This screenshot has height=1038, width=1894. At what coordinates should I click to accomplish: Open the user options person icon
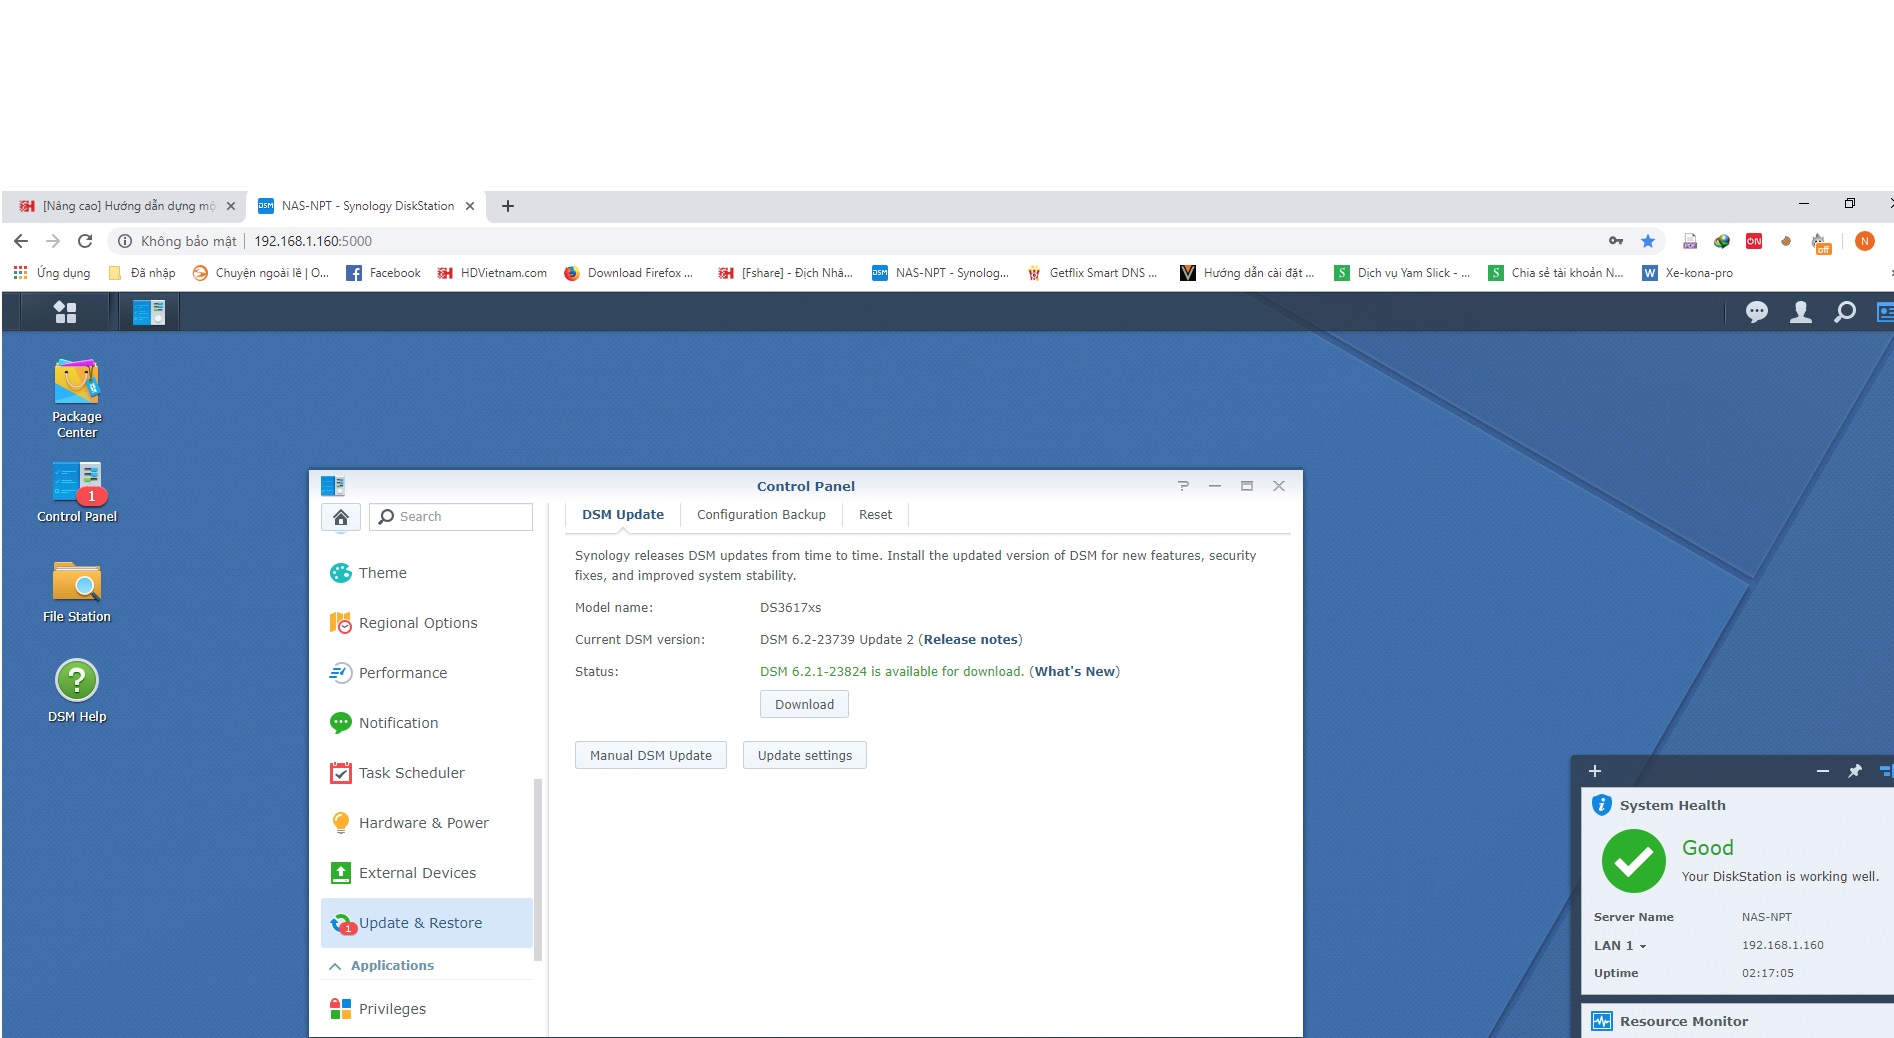pos(1801,312)
